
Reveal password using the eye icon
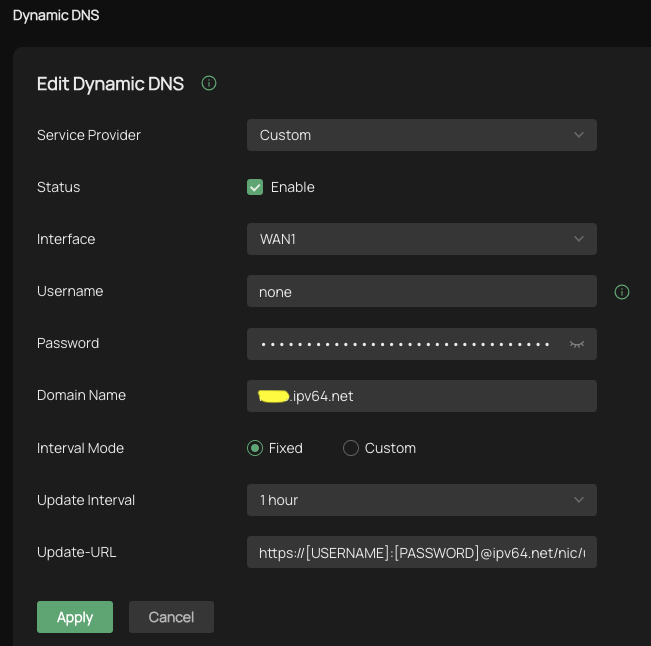(576, 344)
